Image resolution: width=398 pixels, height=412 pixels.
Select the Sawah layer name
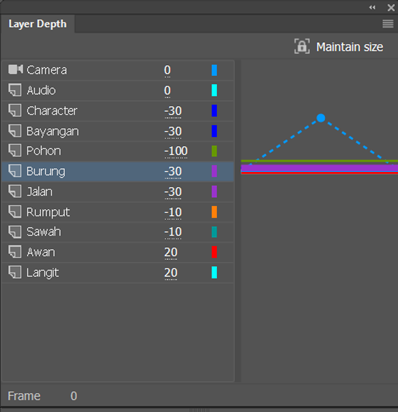[44, 232]
